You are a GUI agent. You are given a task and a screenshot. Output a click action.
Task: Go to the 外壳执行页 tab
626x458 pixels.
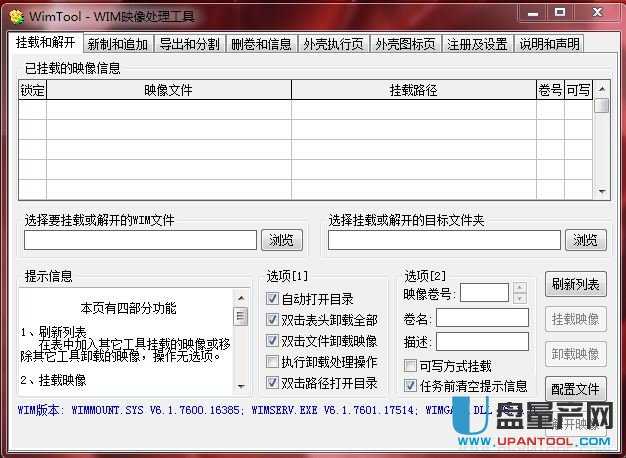click(334, 44)
